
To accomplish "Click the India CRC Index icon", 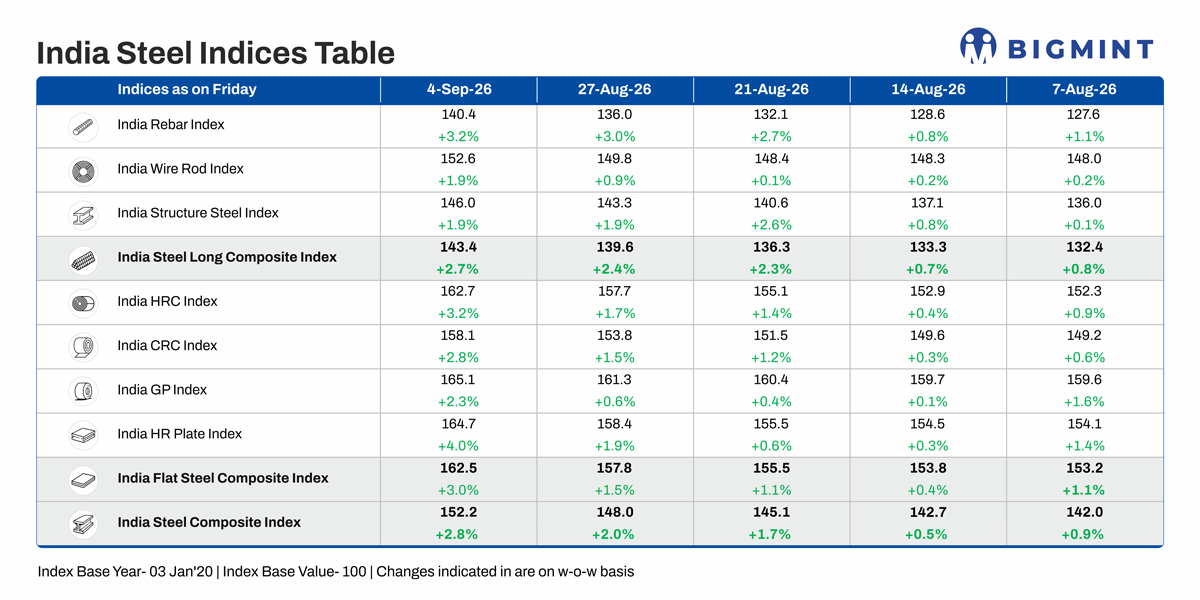I will click(82, 347).
